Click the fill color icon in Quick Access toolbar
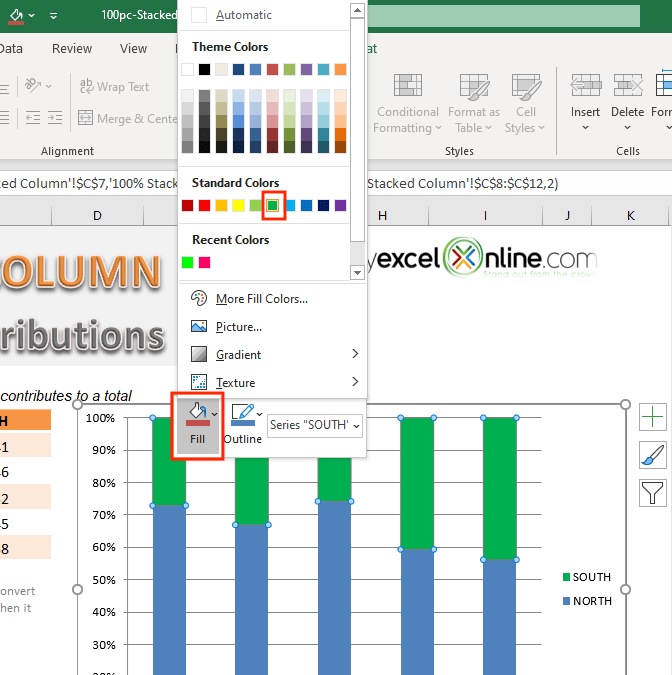This screenshot has width=672, height=675. [16, 16]
